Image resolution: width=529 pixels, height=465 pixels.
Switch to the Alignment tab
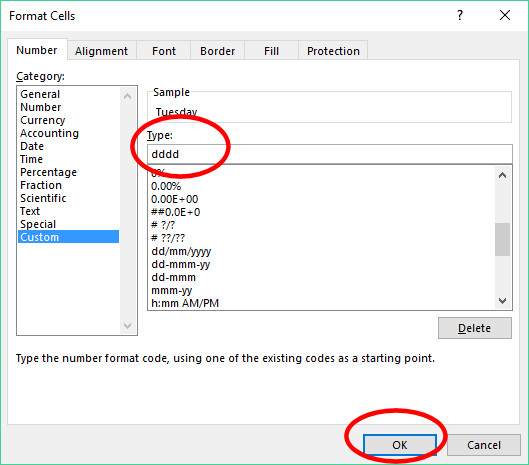pyautogui.click(x=101, y=51)
